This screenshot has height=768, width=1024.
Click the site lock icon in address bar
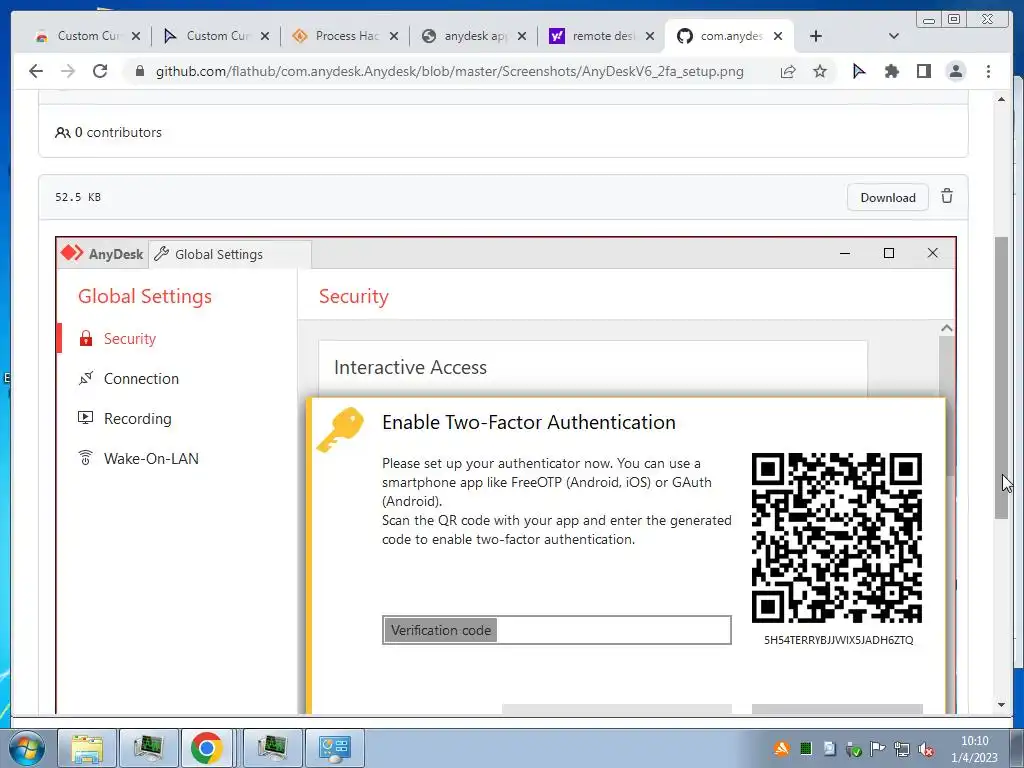pyautogui.click(x=139, y=71)
